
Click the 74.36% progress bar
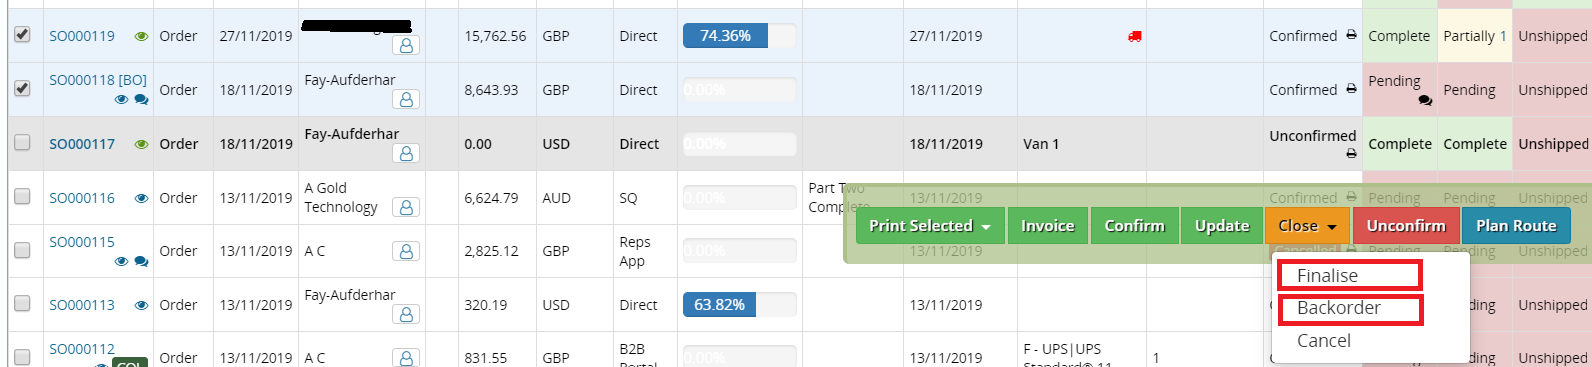tap(739, 36)
